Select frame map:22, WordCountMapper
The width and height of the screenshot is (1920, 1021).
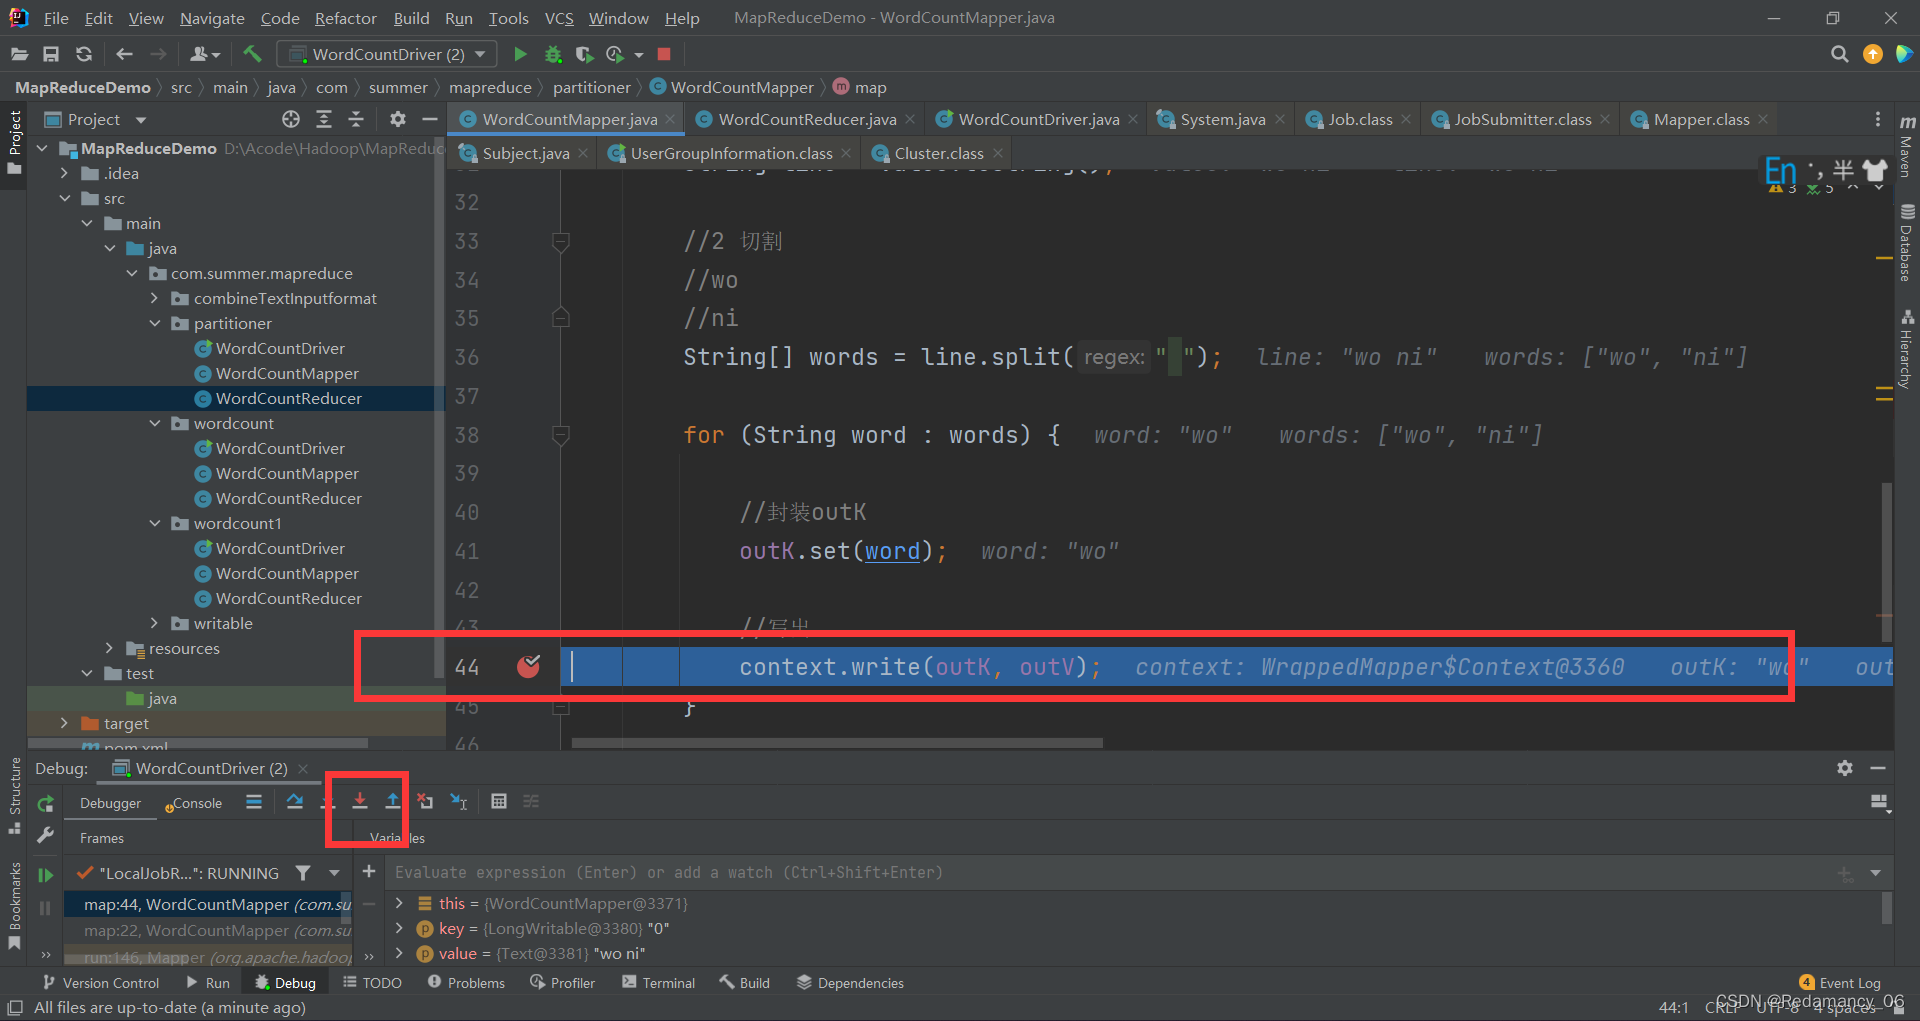pos(208,930)
